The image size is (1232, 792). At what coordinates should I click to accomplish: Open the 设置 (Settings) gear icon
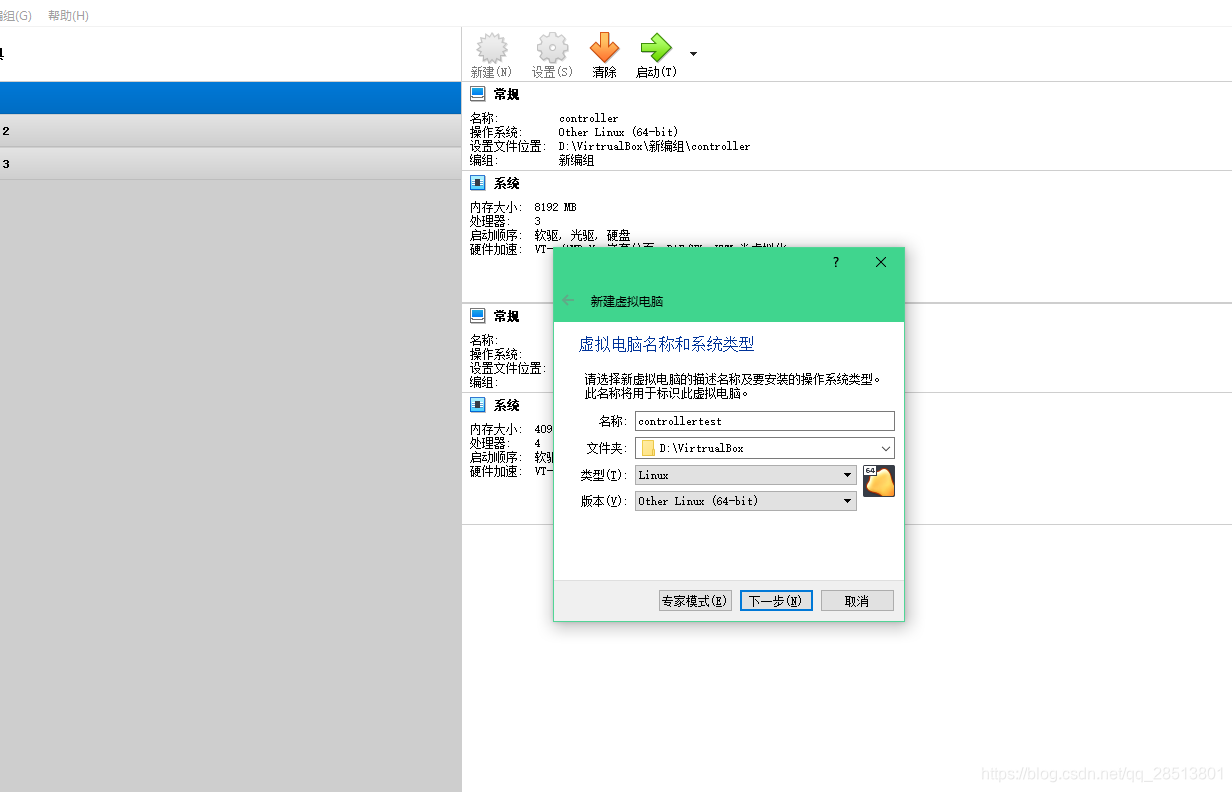(x=551, y=46)
